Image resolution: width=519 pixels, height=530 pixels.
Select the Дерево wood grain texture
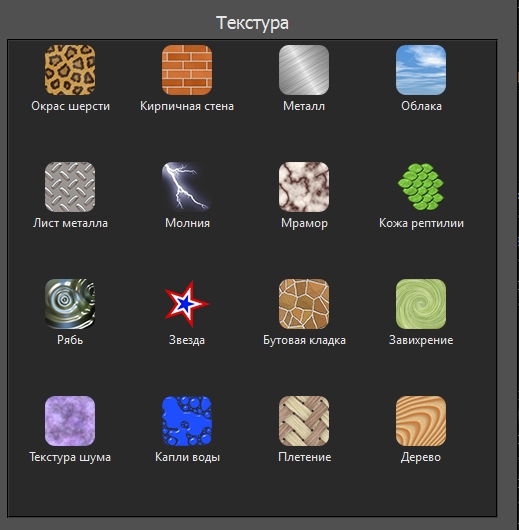421,421
